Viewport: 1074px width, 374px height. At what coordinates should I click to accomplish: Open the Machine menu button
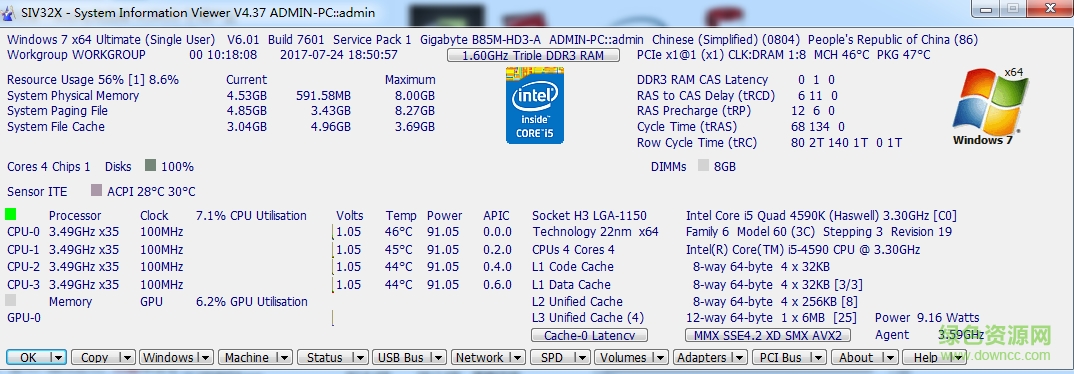pyautogui.click(x=247, y=357)
